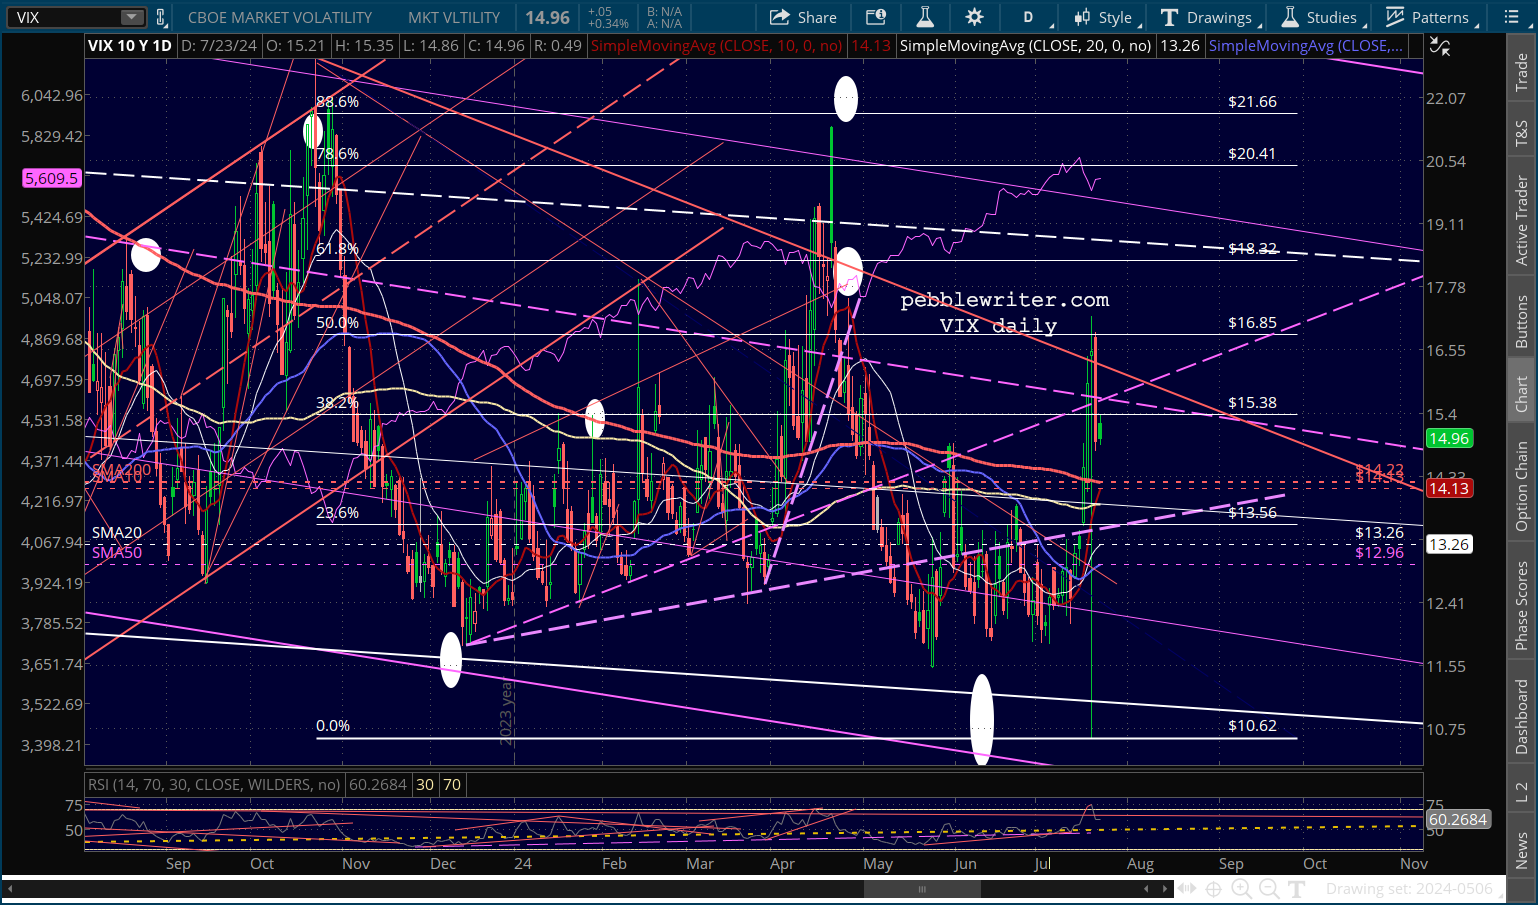Open the chart messaging/notes icon
1538x905 pixels.
tap(876, 17)
